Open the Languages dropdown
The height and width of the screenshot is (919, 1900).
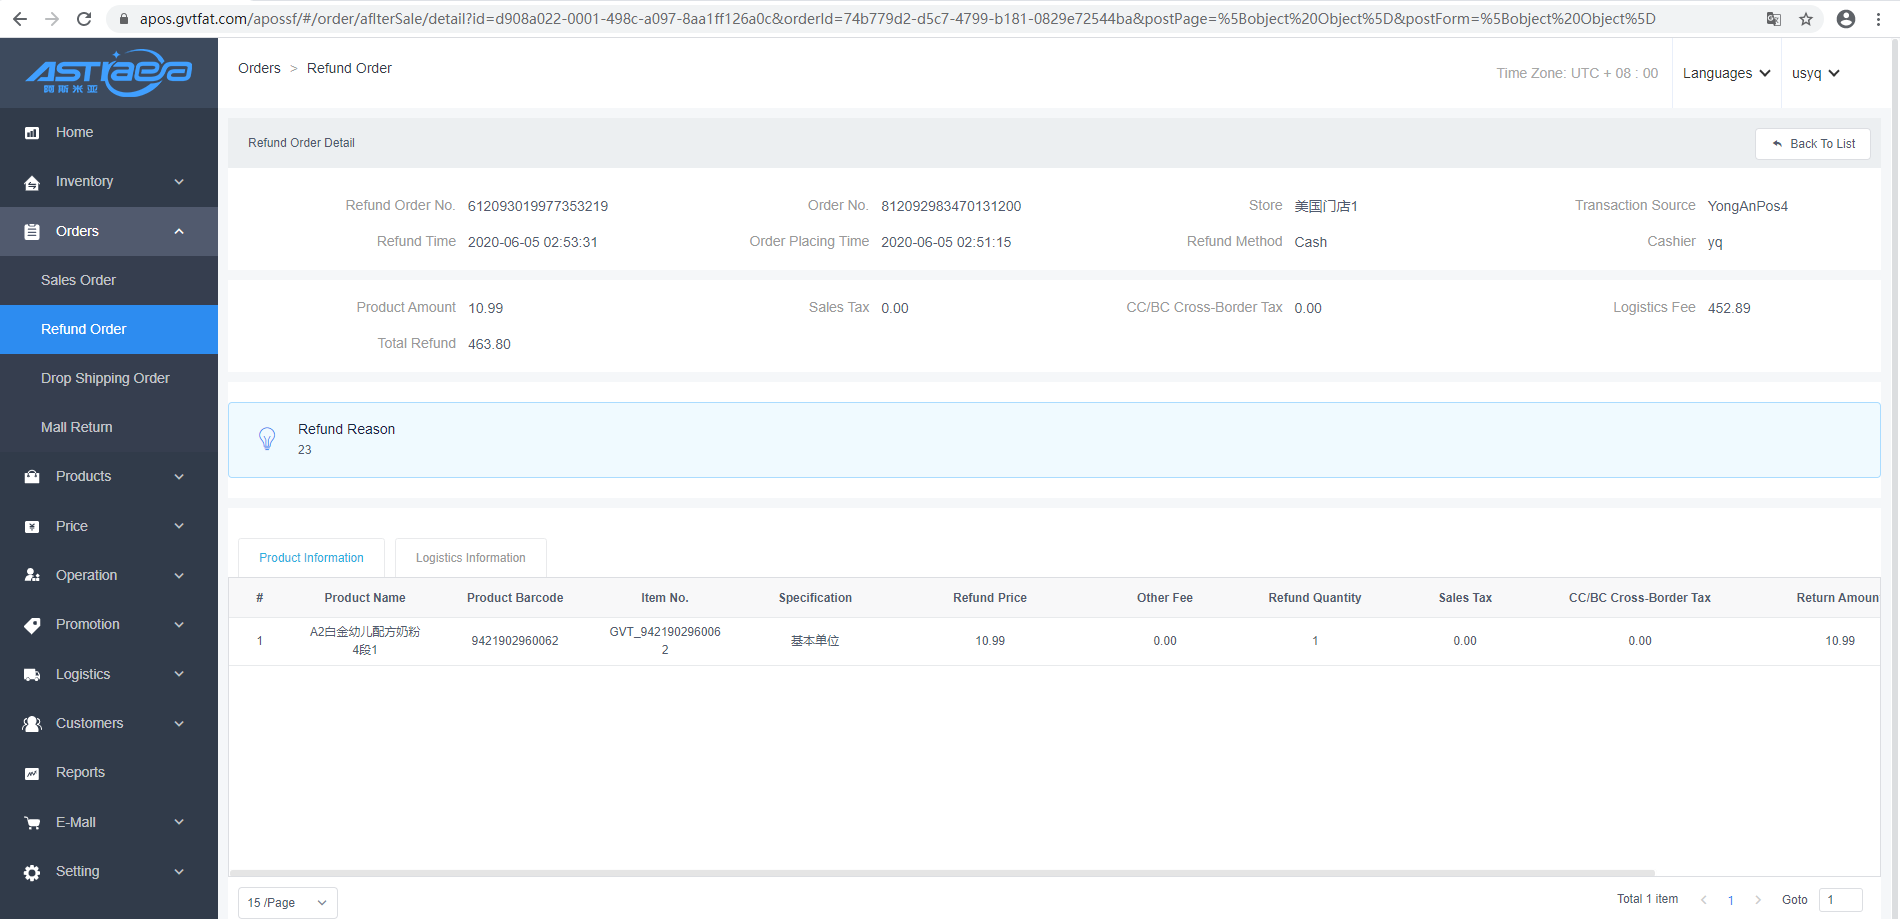[x=1726, y=73]
